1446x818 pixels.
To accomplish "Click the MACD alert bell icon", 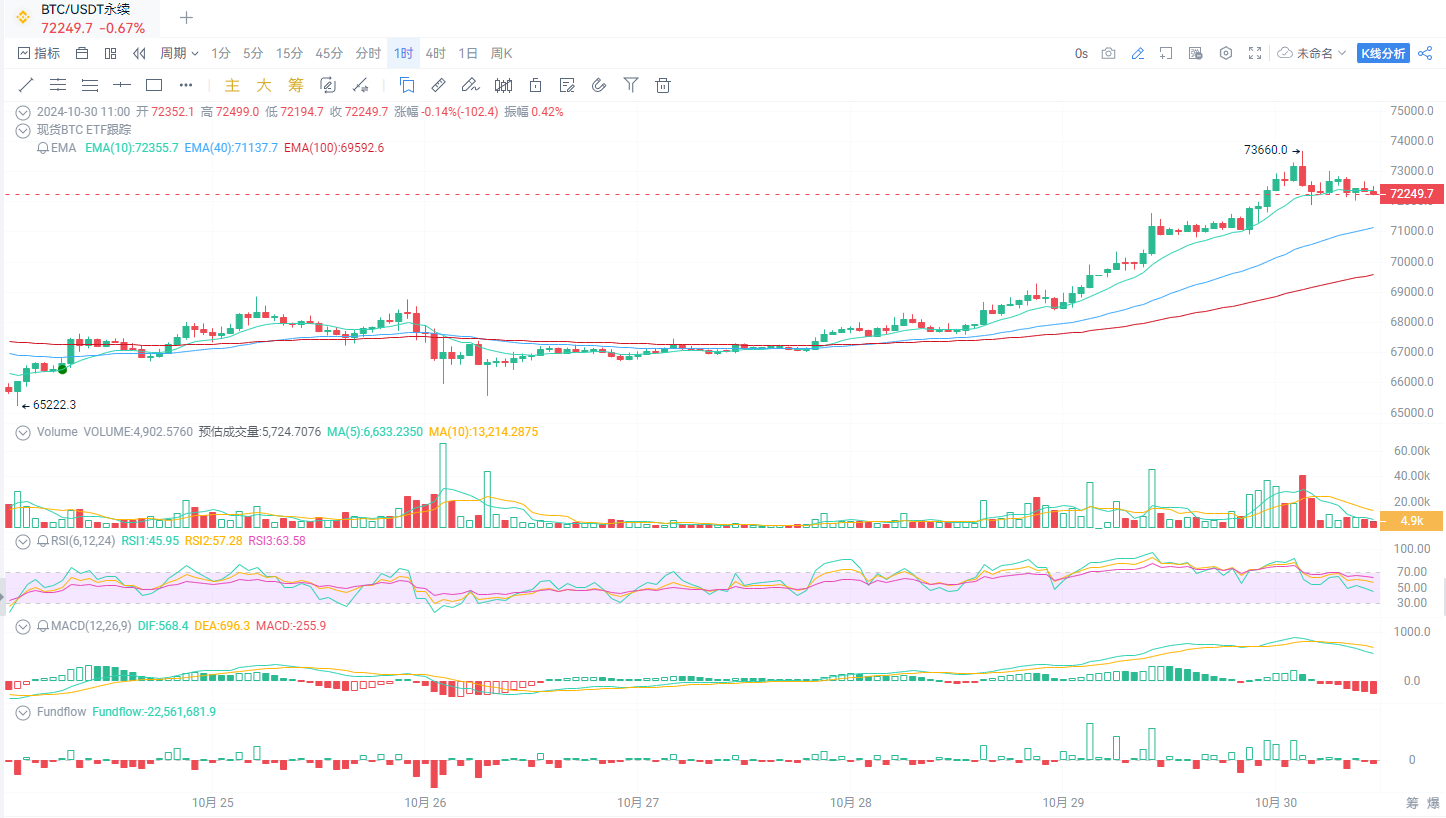I will tap(42, 626).
